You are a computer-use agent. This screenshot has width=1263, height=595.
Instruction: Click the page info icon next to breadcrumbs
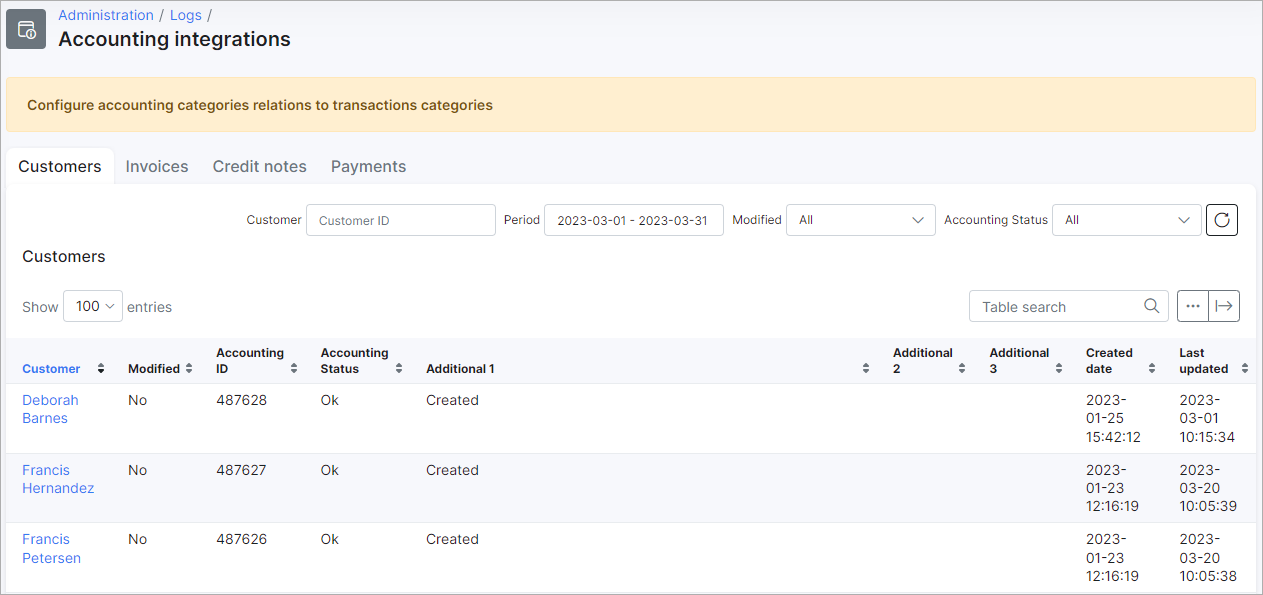[x=25, y=28]
